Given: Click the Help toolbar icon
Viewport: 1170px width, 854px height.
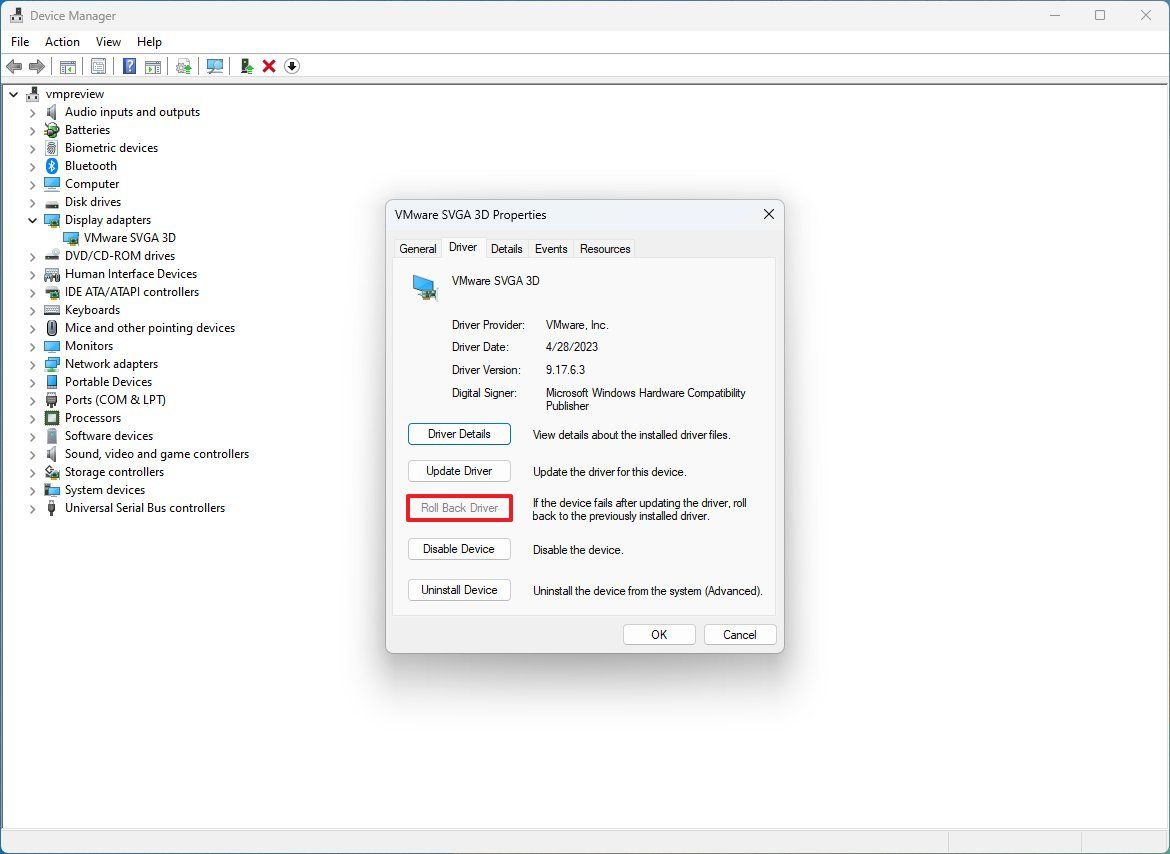Looking at the screenshot, I should tap(129, 66).
